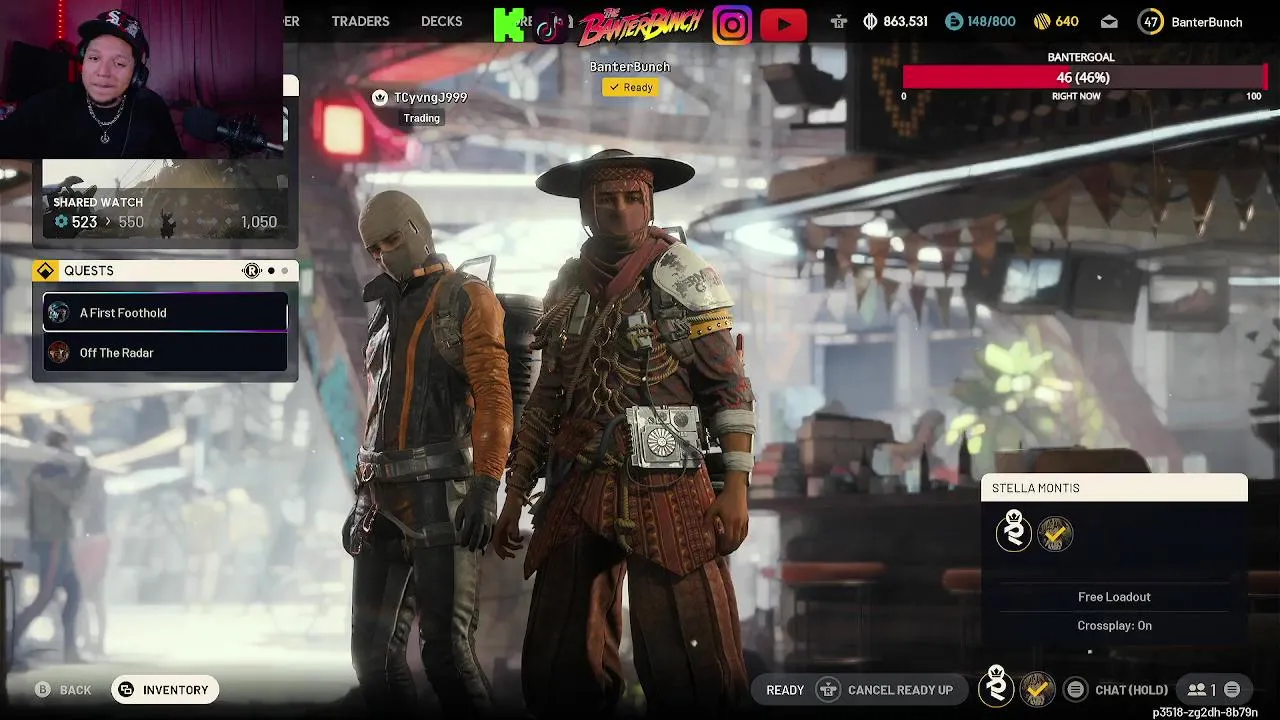Click the Trading status under TCyvngJ999
This screenshot has height=720, width=1280.
coord(421,118)
